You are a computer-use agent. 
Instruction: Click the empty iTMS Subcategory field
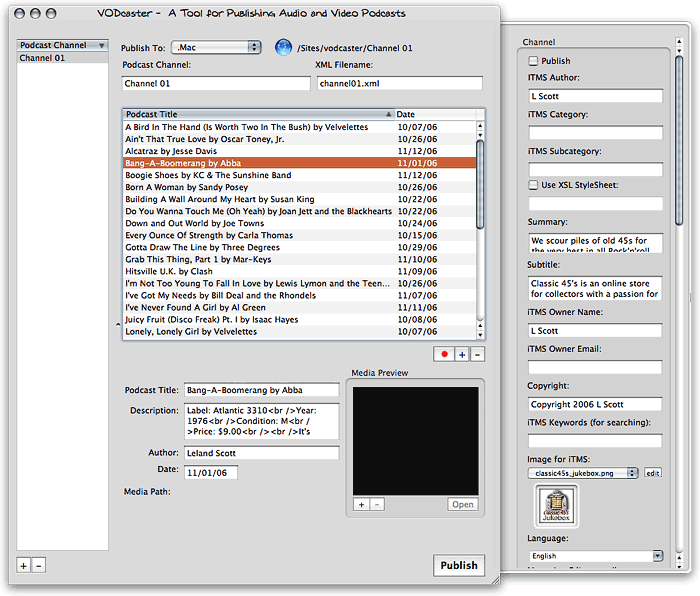pyautogui.click(x=596, y=170)
